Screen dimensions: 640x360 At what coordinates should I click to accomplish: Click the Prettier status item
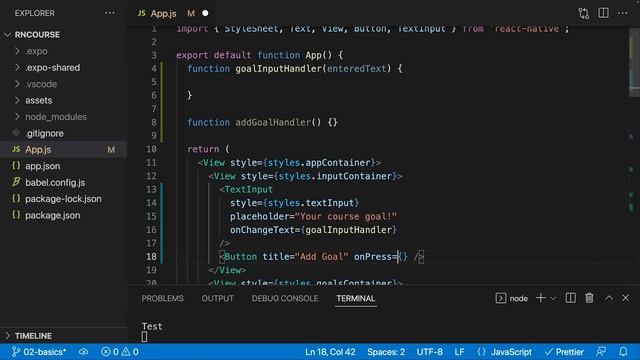[x=564, y=352]
